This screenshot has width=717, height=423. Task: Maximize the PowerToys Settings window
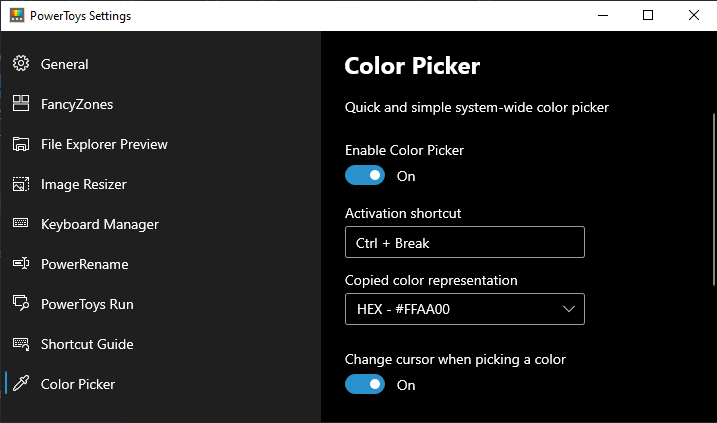coord(648,16)
